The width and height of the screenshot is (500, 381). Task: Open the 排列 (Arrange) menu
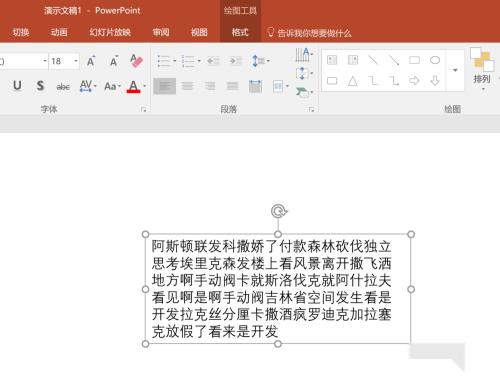coord(482,70)
